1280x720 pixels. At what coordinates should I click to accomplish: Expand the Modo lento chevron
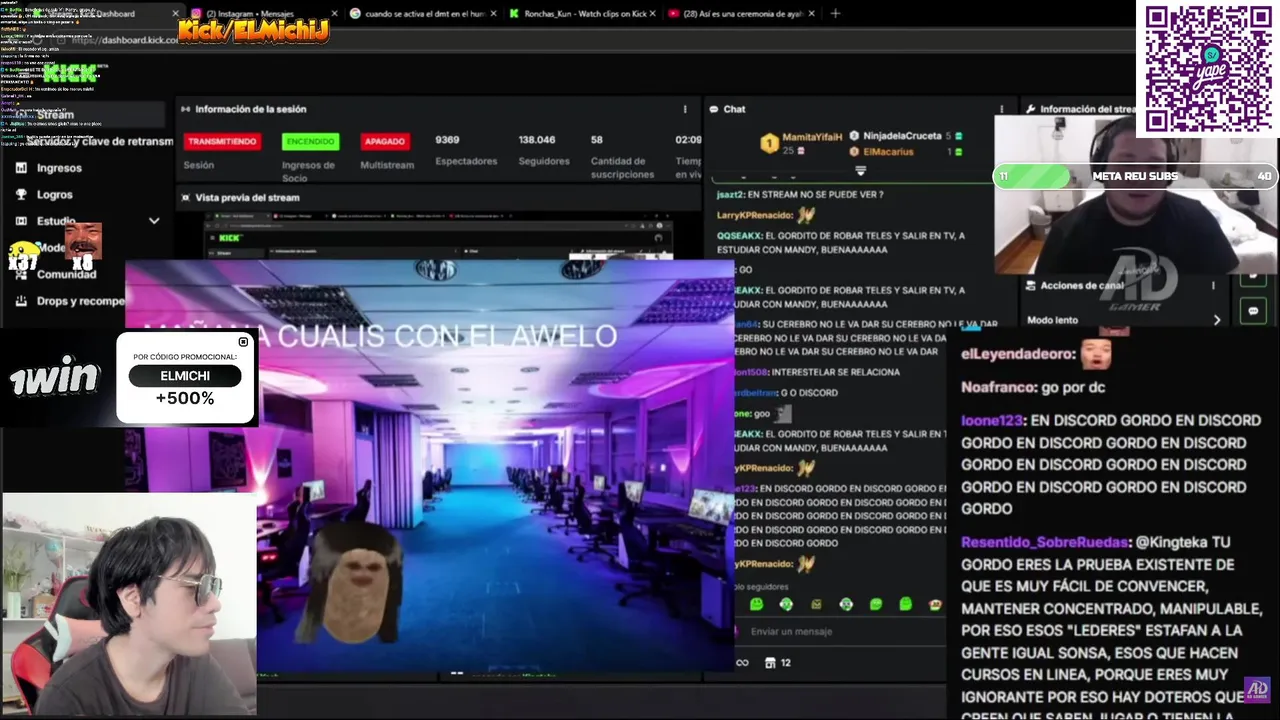point(1217,320)
